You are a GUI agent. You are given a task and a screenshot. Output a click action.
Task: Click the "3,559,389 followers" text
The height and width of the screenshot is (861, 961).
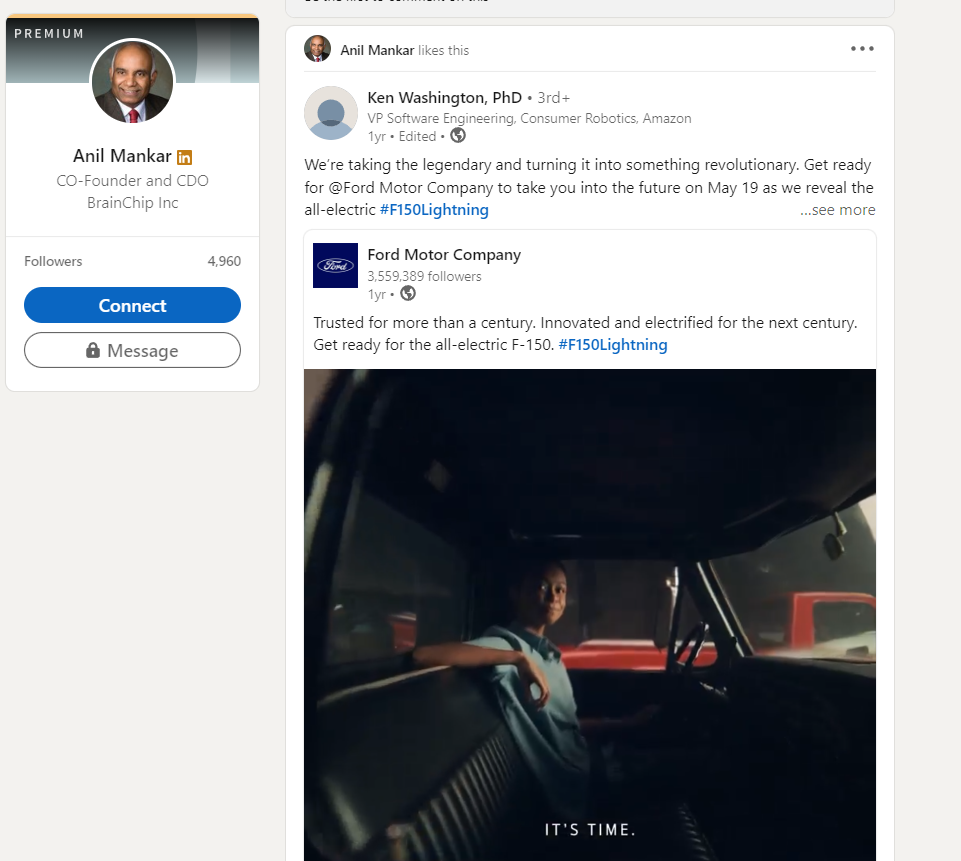[x=424, y=276]
